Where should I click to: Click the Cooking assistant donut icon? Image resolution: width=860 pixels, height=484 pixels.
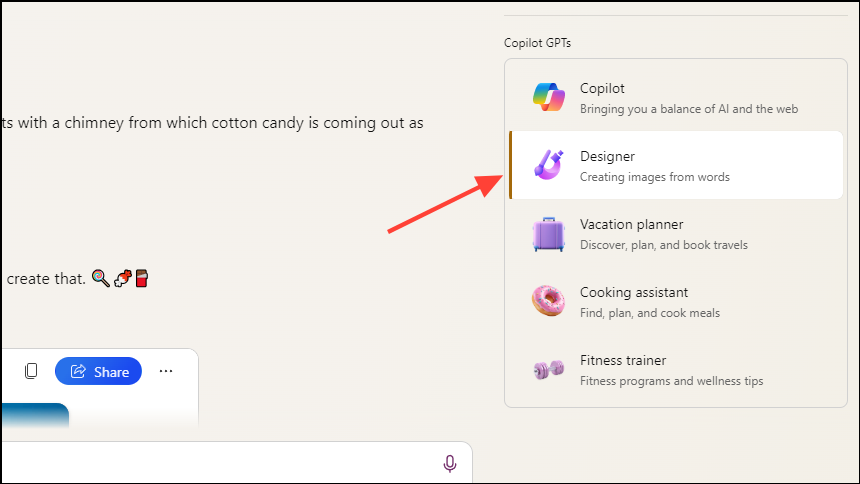548,301
